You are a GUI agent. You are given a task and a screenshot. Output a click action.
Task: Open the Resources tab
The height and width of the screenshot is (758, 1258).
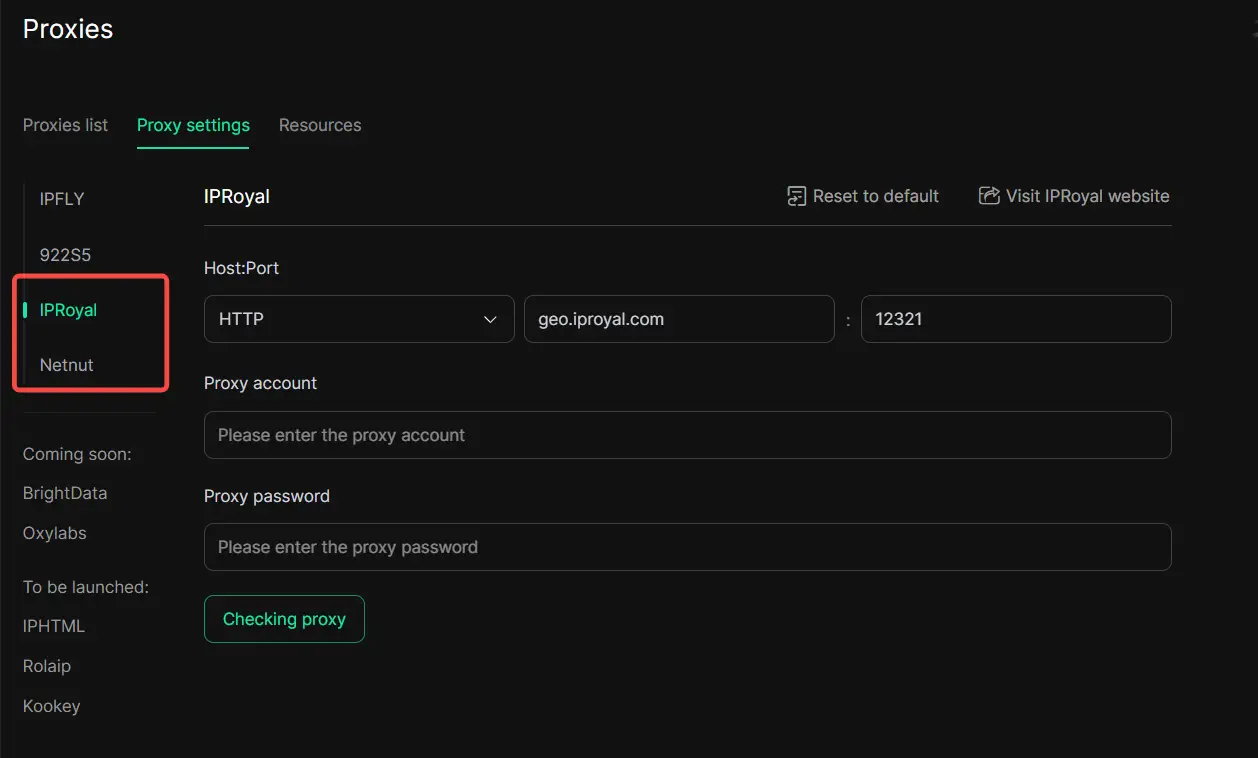point(320,125)
